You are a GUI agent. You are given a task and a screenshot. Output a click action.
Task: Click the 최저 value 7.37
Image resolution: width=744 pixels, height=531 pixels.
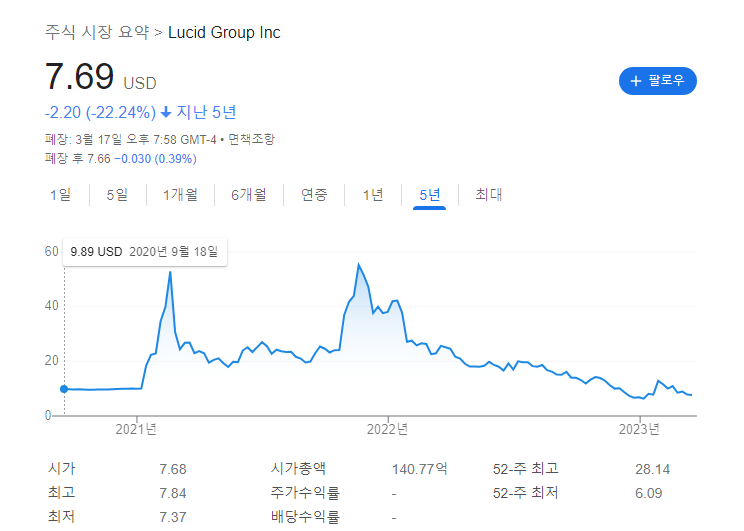pyautogui.click(x=173, y=517)
